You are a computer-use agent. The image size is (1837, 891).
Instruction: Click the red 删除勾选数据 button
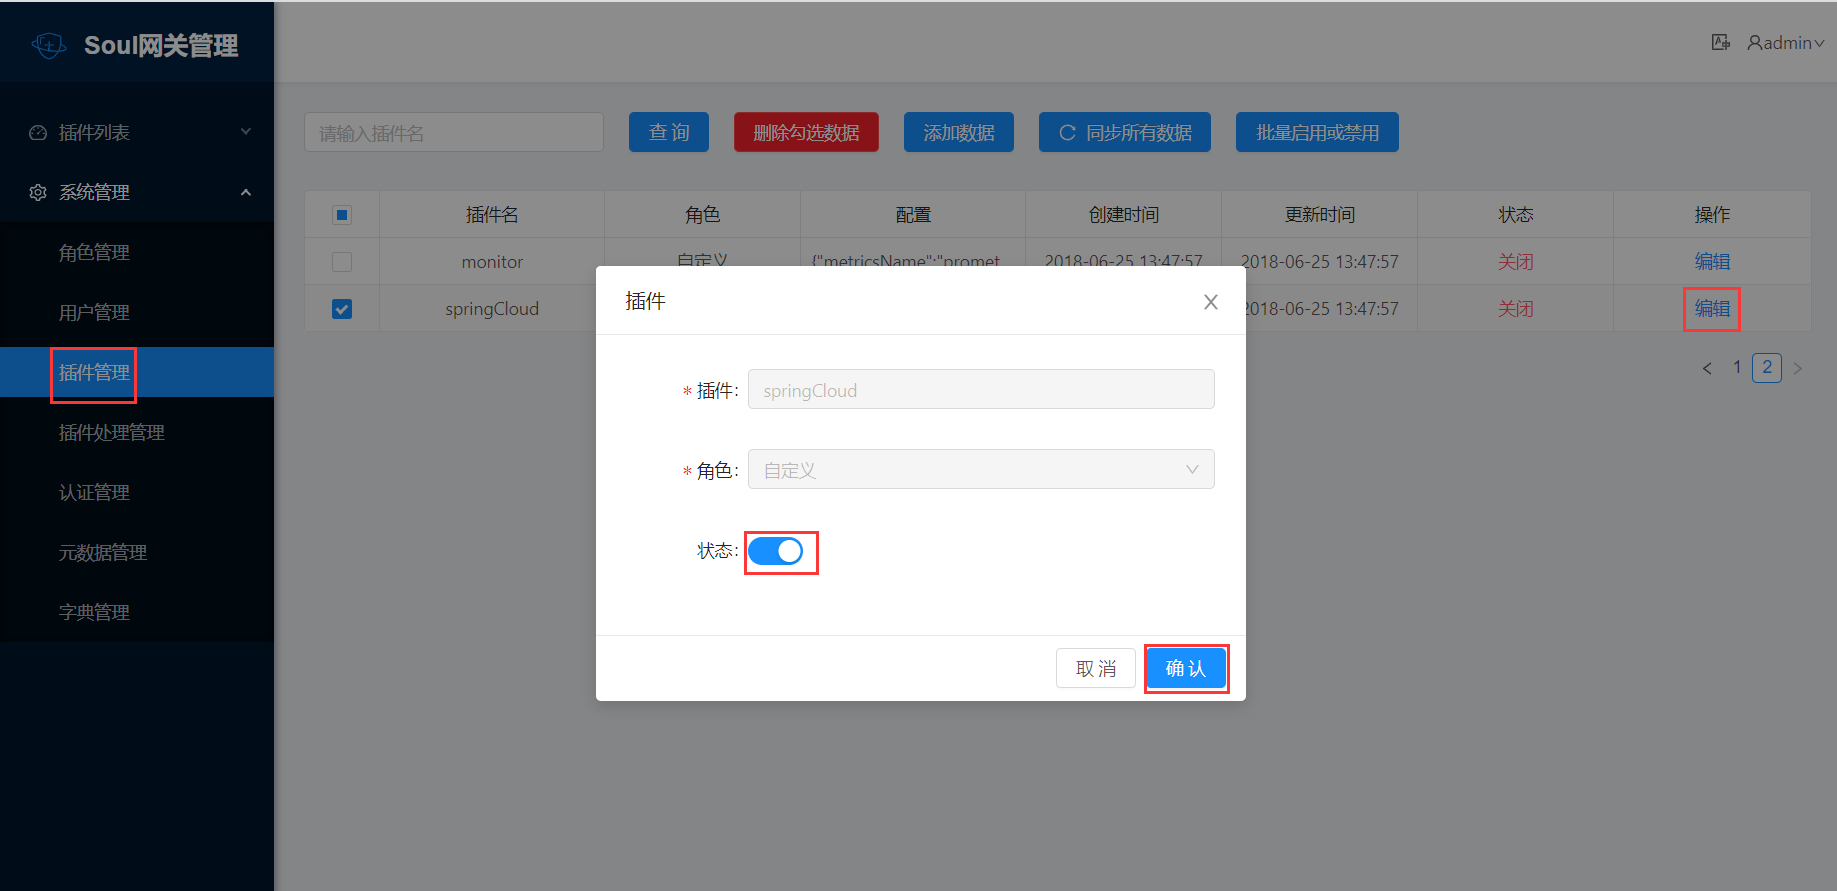[806, 132]
